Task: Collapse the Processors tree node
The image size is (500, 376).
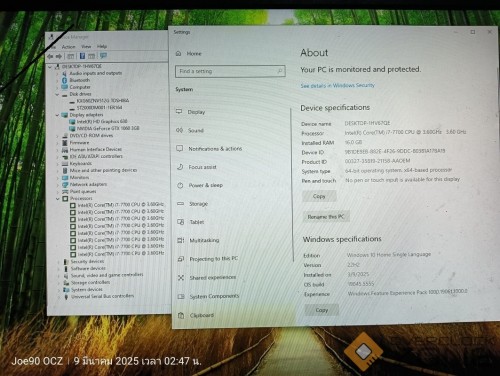Action: (58, 199)
